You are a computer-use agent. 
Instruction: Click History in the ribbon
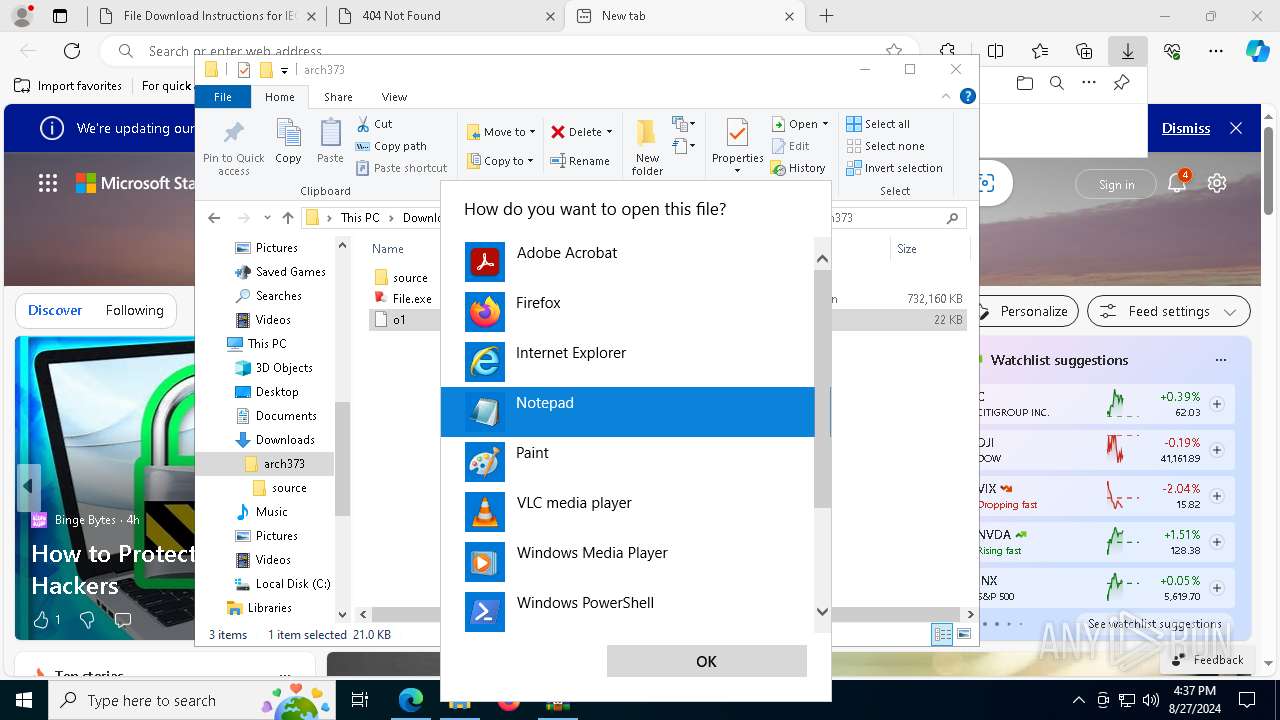(798, 168)
